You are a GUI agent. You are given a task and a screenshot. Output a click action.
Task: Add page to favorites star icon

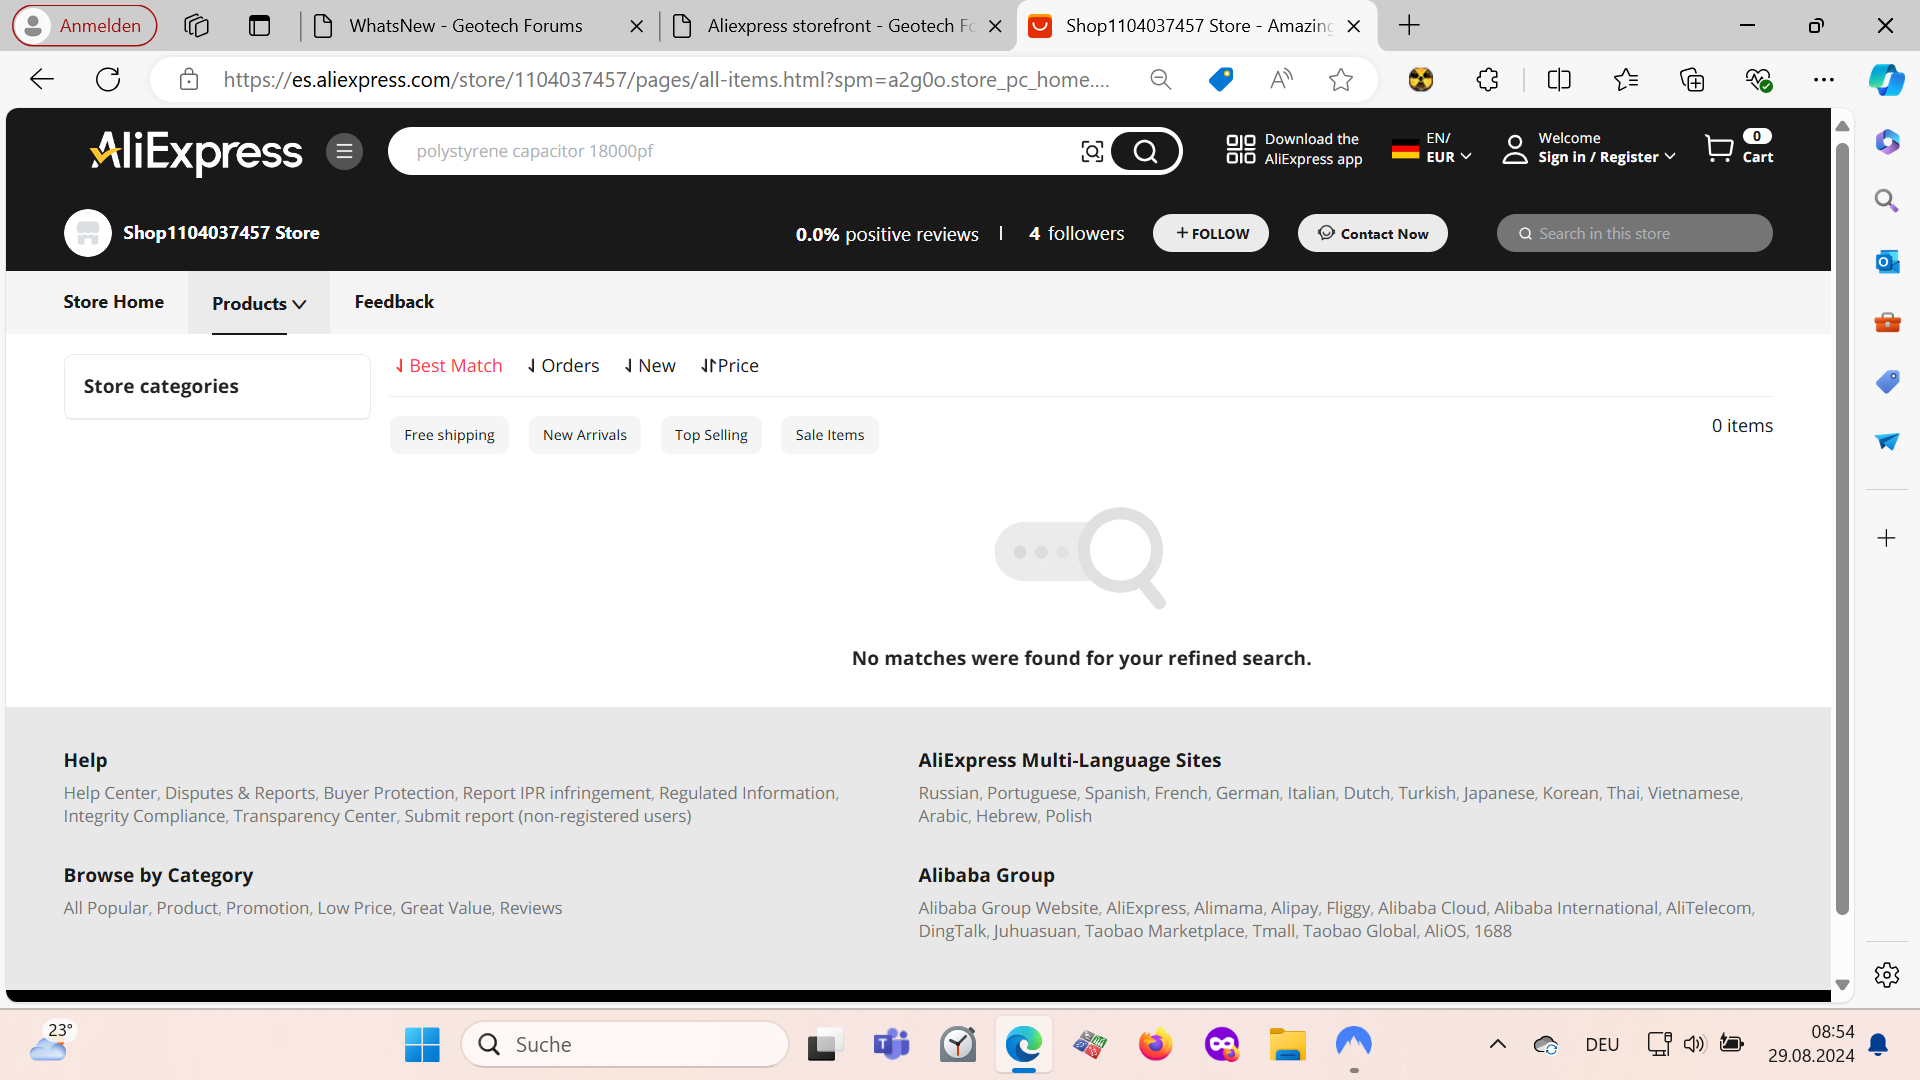click(1341, 79)
